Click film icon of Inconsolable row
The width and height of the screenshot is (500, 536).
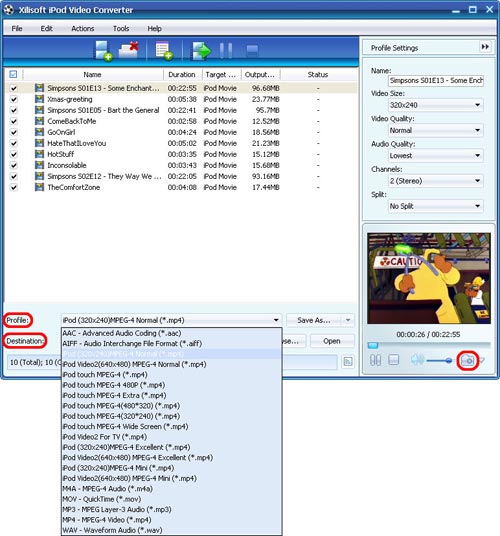[x=39, y=165]
